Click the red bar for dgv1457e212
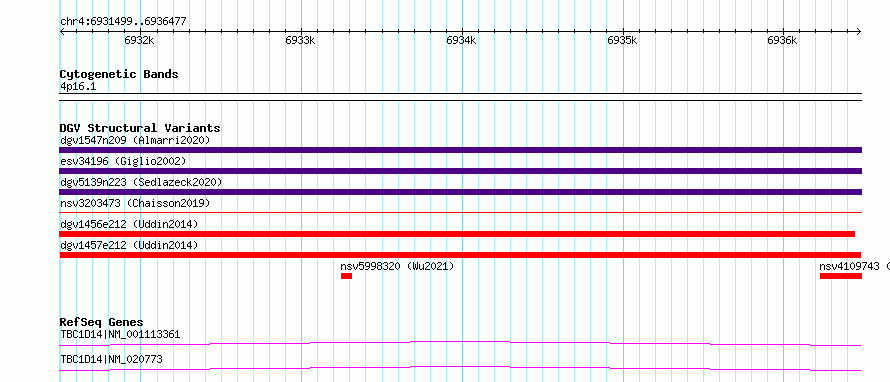Image resolution: width=890 pixels, height=382 pixels. coord(460,255)
